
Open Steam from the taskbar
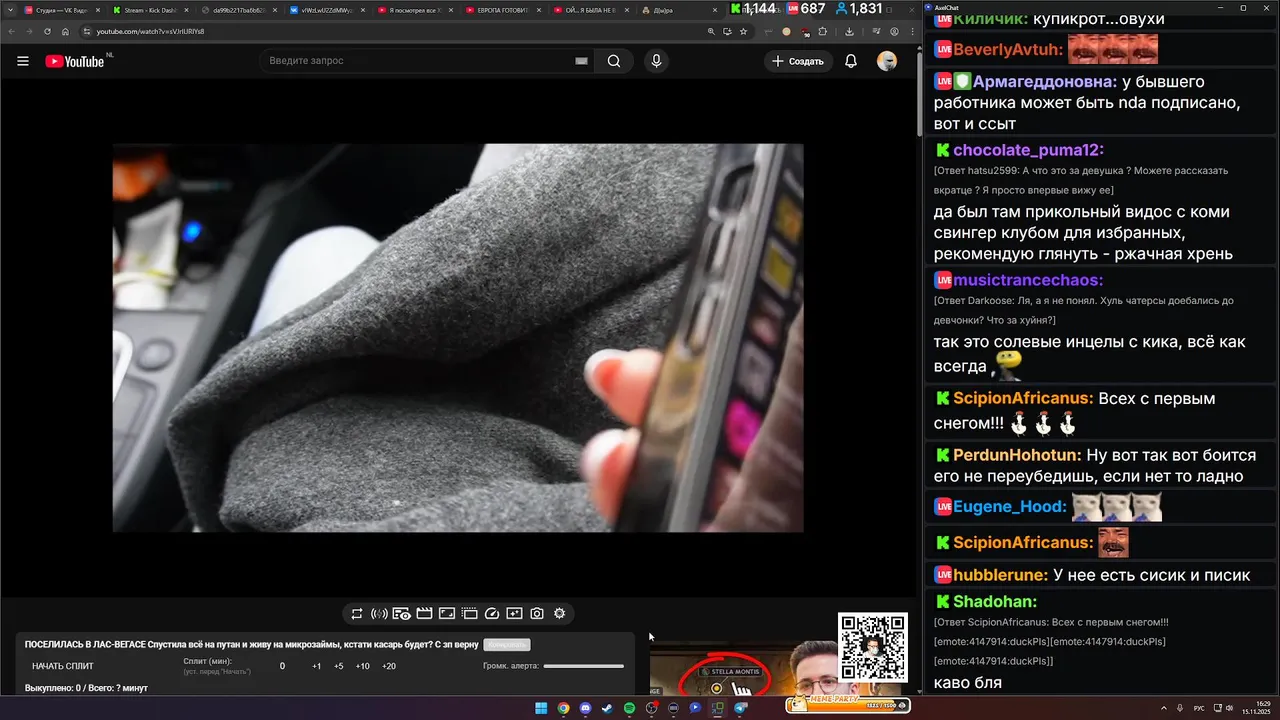click(607, 708)
